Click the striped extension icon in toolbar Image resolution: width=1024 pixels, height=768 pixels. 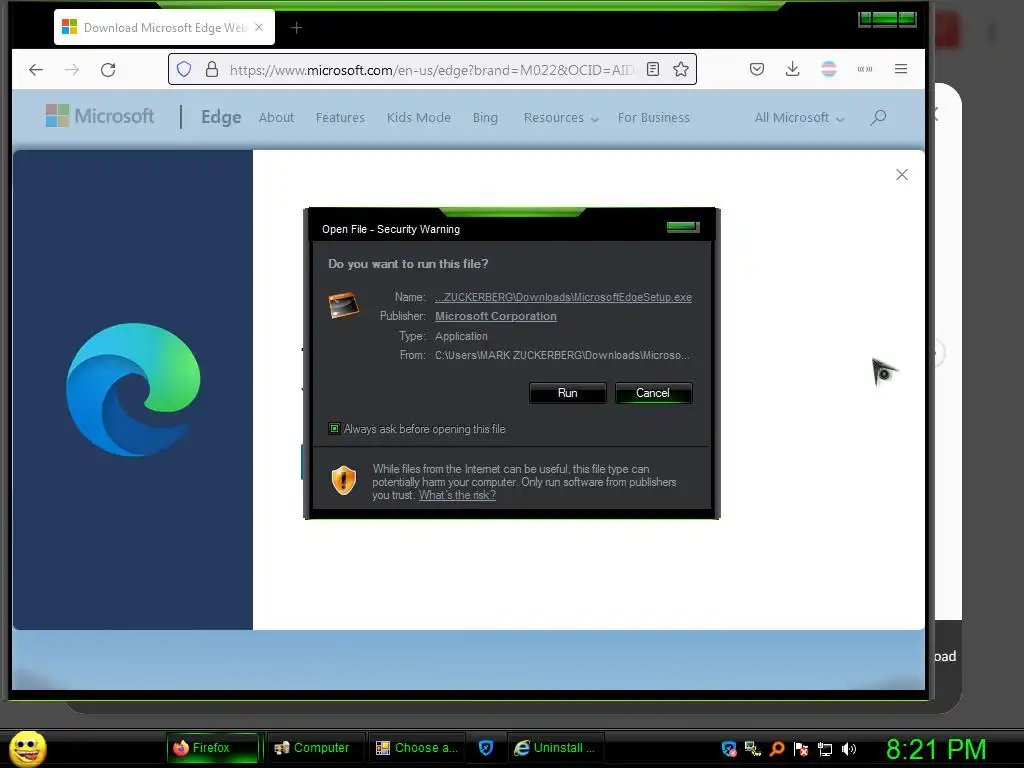click(x=829, y=69)
